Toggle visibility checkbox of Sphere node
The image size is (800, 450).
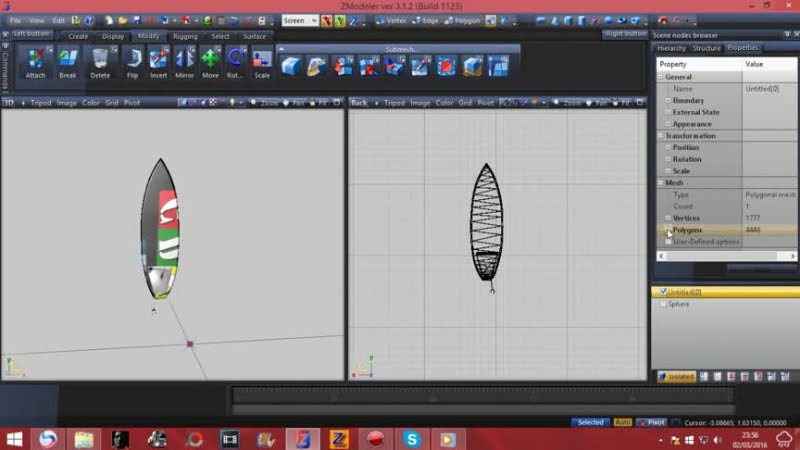pos(663,304)
